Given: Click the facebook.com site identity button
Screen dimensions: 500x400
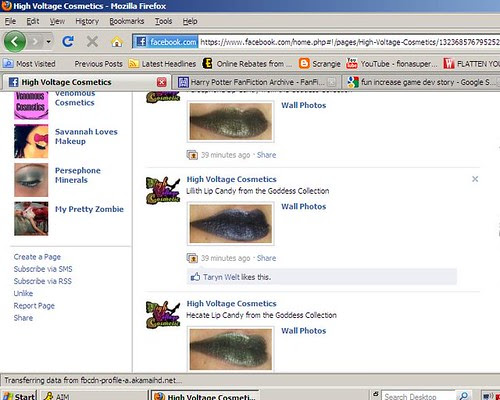Looking at the screenshot, I should 165,42.
